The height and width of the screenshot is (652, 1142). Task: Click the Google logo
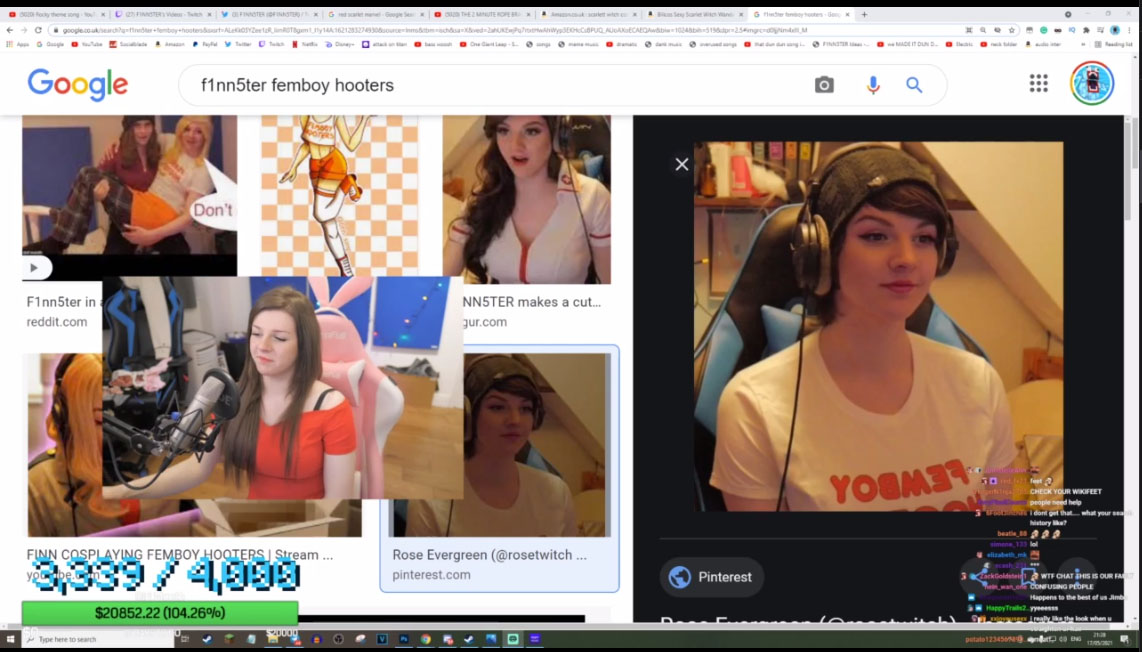point(78,85)
